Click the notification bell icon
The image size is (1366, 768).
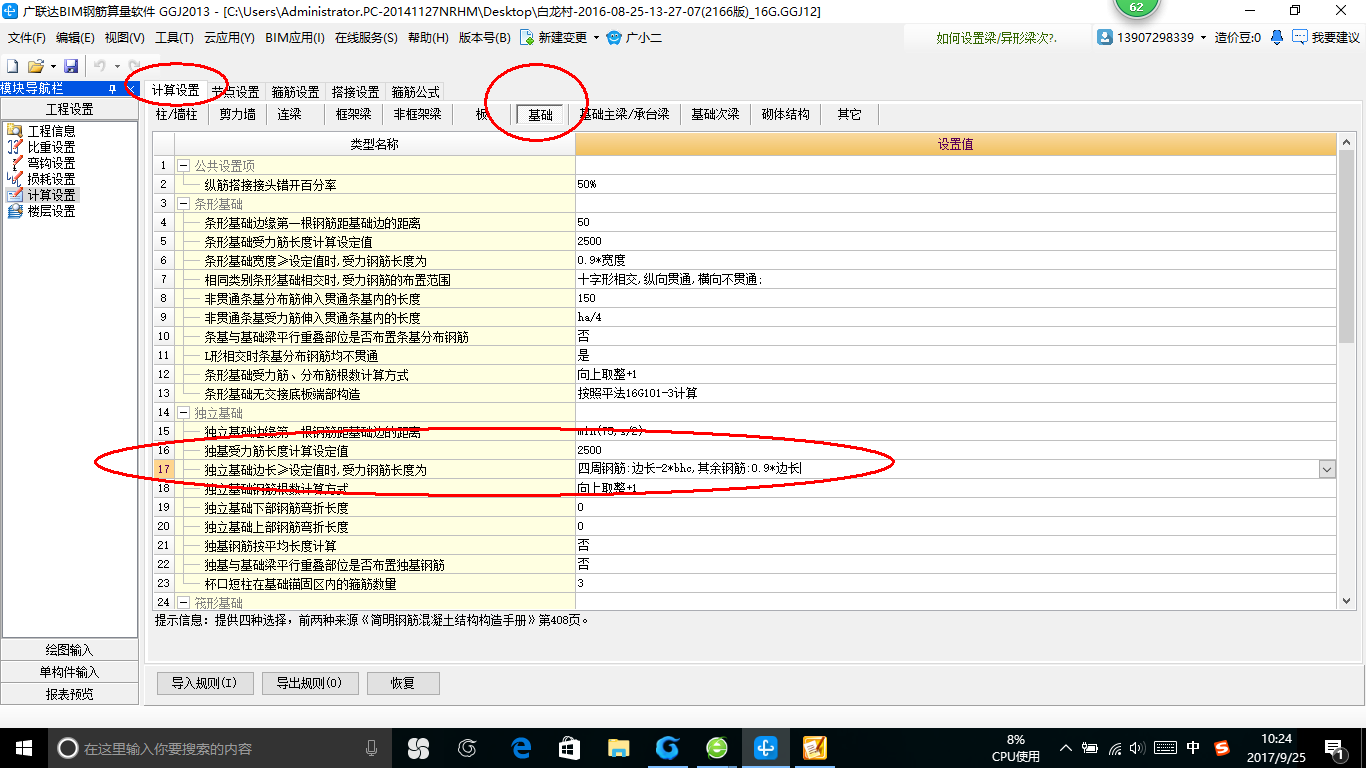[x=1277, y=37]
